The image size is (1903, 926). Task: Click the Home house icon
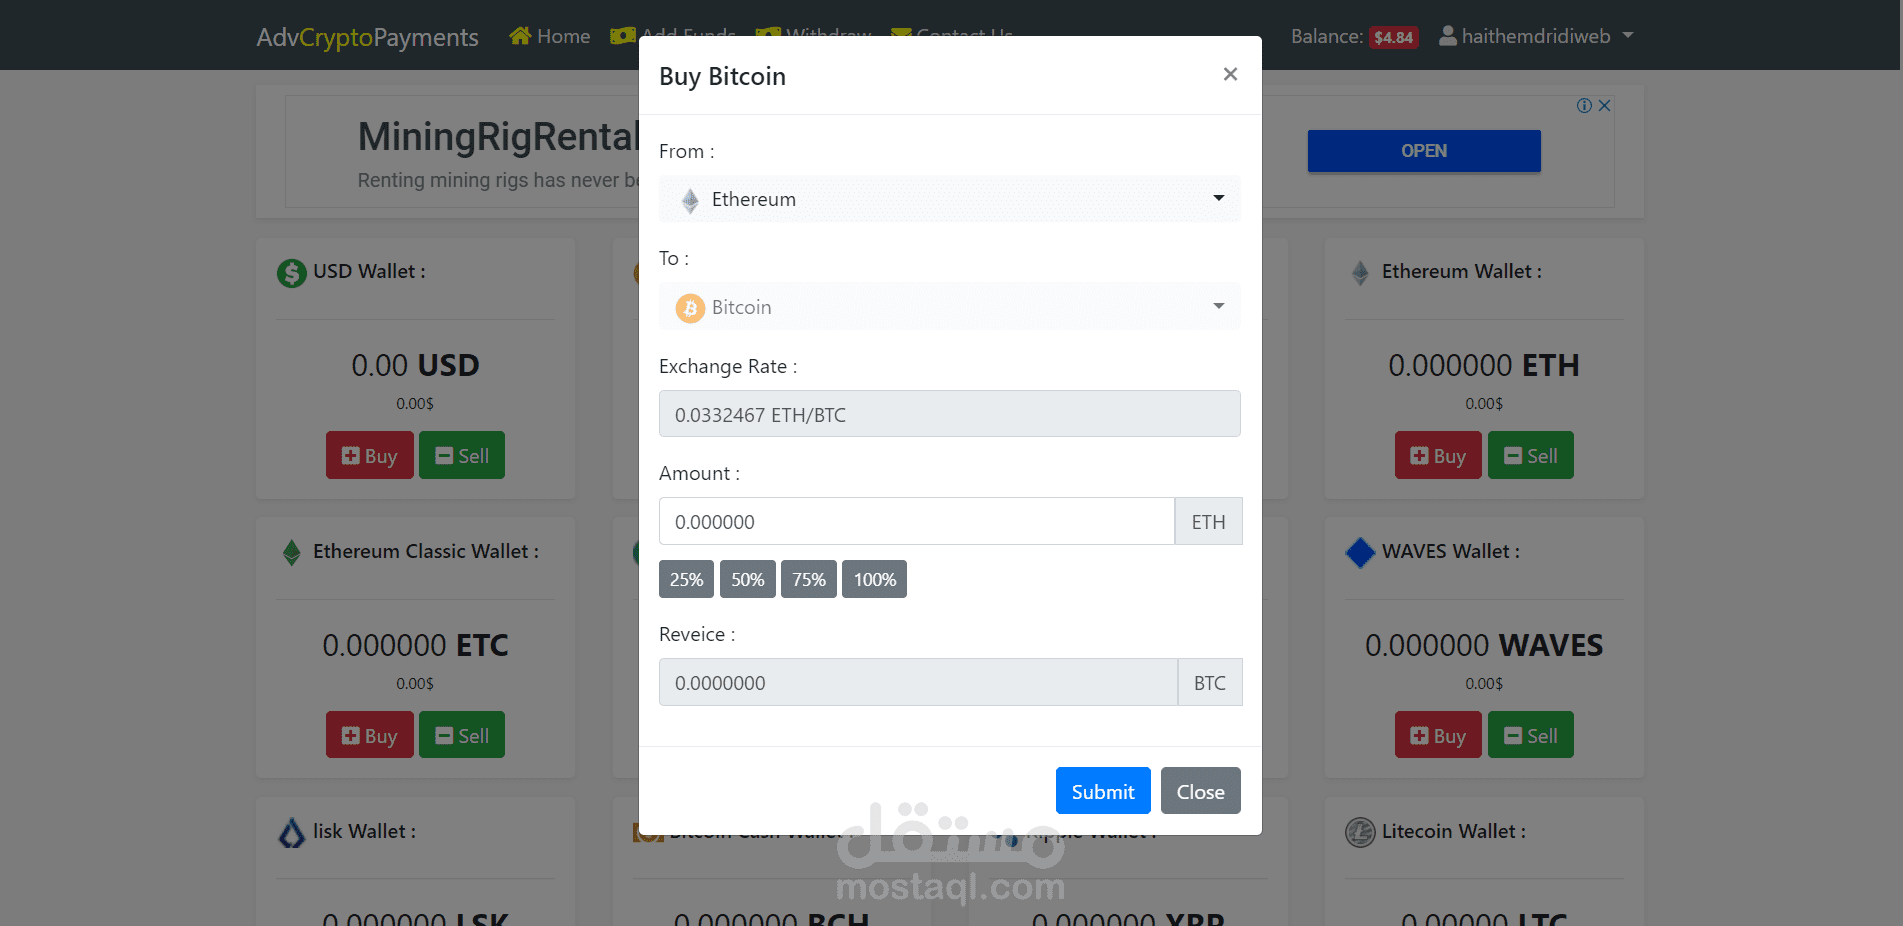(x=520, y=36)
